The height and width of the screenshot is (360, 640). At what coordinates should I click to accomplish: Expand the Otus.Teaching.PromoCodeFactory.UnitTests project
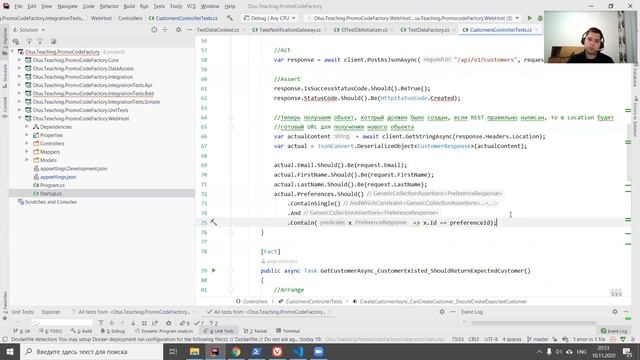tap(19, 110)
